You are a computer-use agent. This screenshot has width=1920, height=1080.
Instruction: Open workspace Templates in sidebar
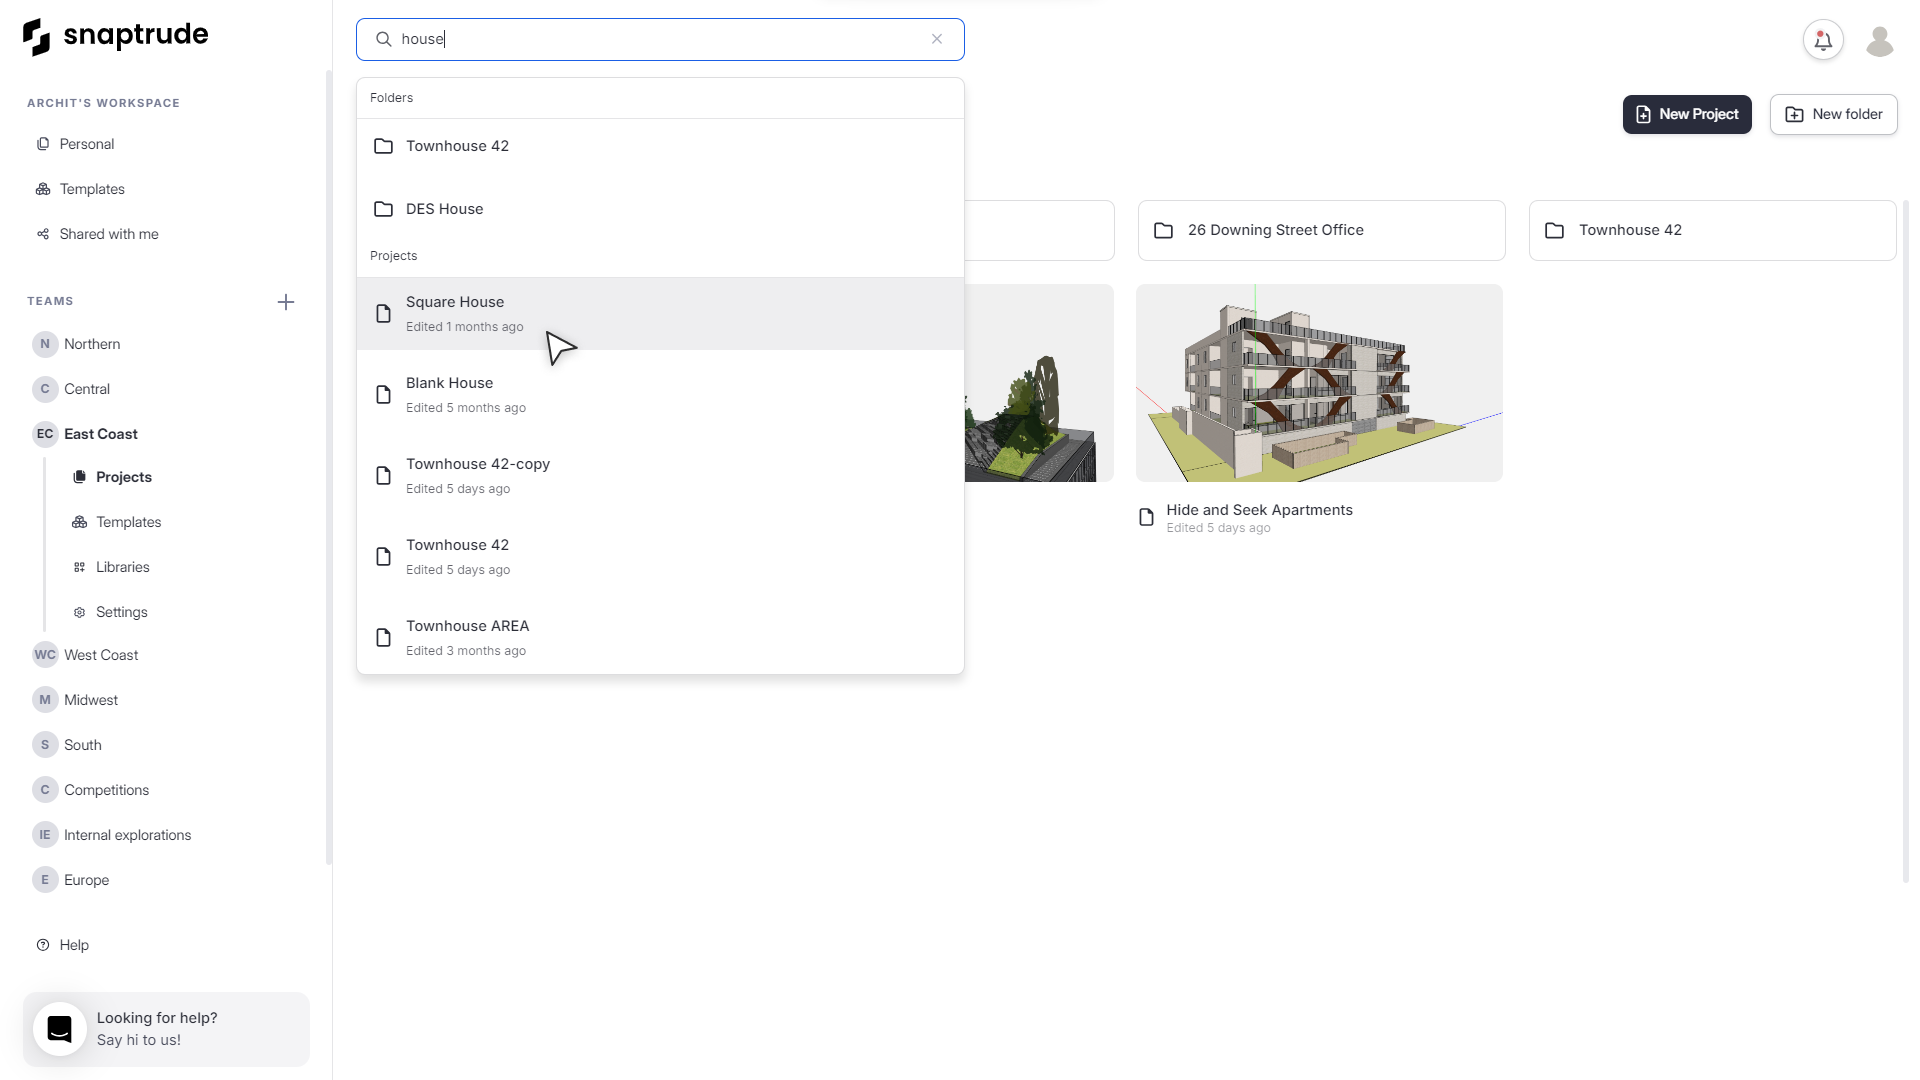[92, 189]
